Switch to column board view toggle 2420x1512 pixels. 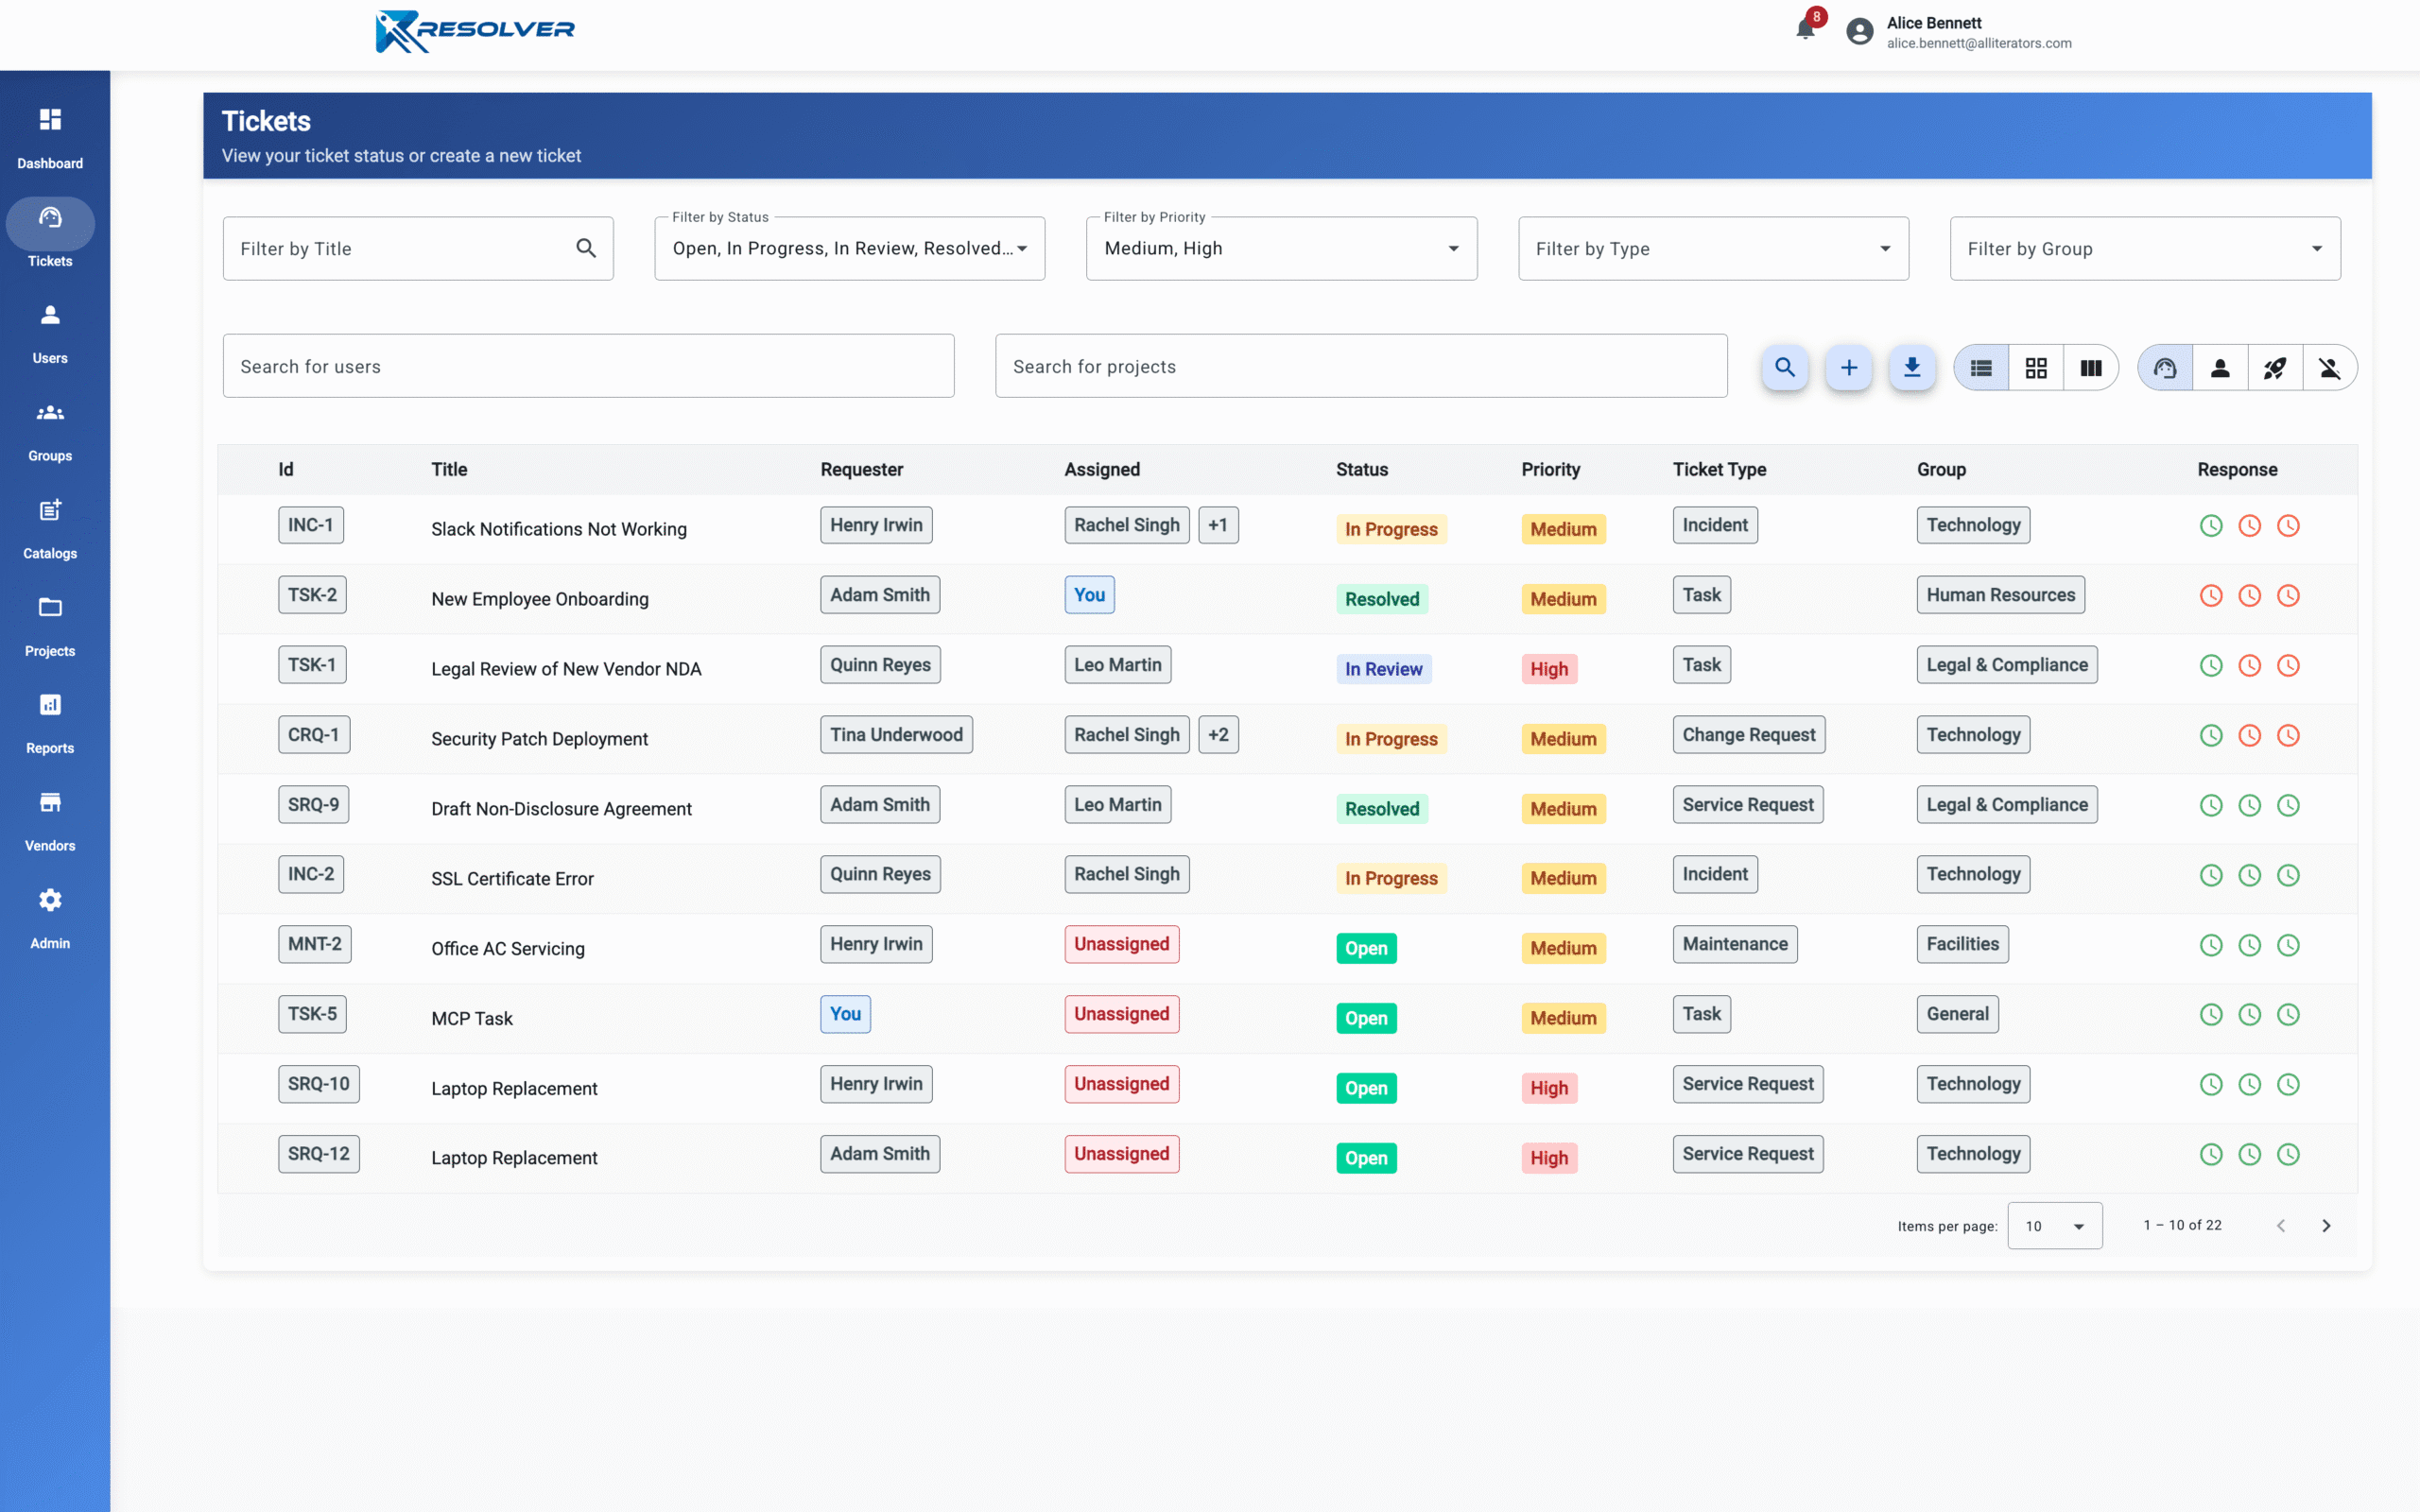2090,368
